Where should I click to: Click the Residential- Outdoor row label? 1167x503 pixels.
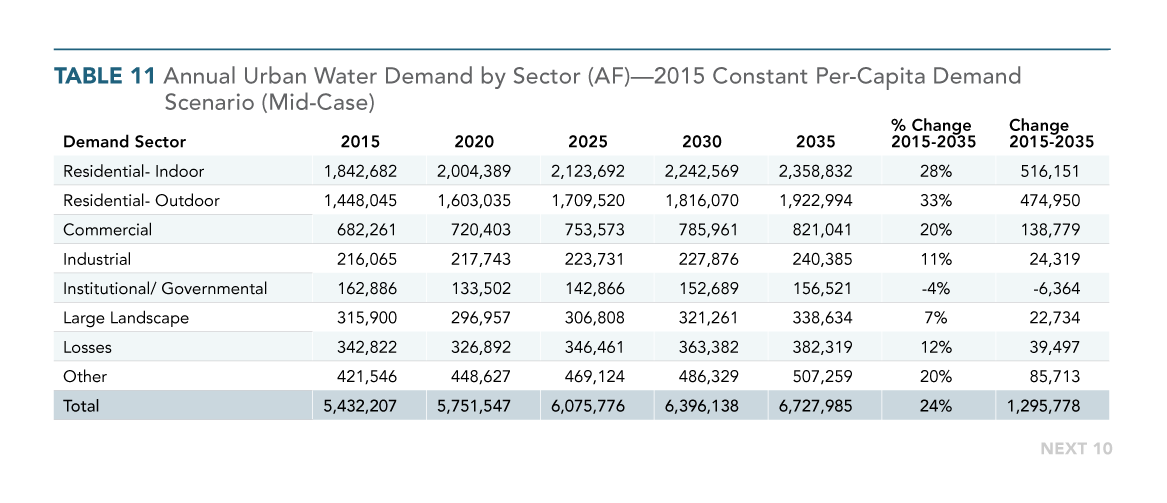click(141, 200)
